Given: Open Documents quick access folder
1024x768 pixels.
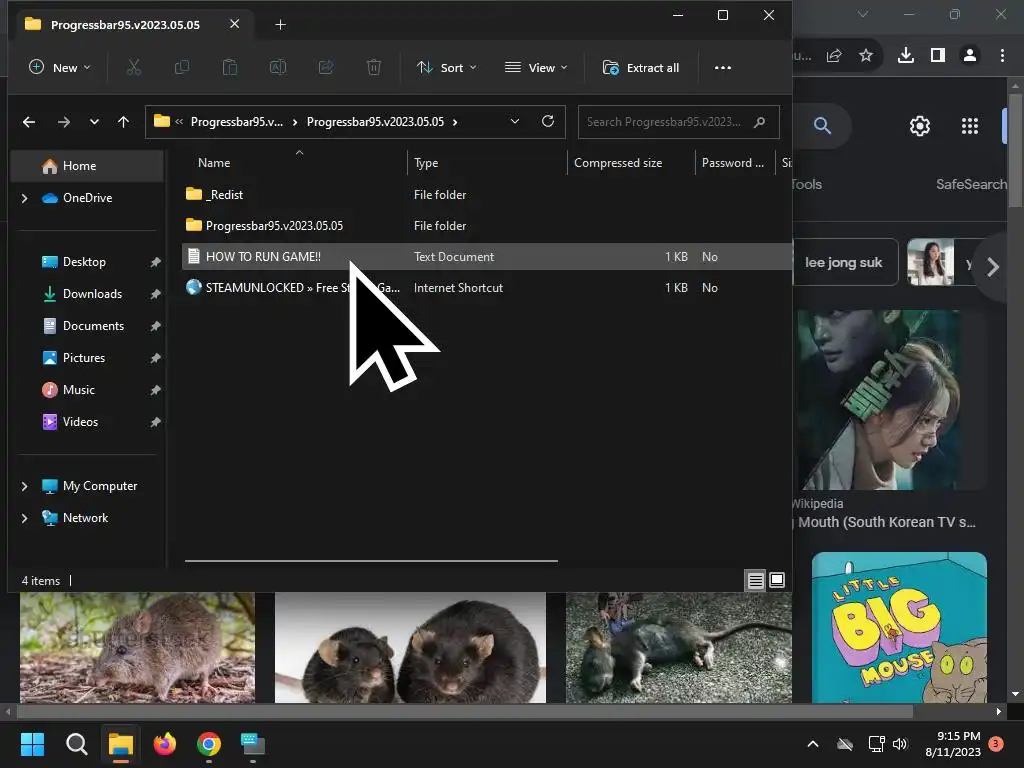Looking at the screenshot, I should 93,326.
